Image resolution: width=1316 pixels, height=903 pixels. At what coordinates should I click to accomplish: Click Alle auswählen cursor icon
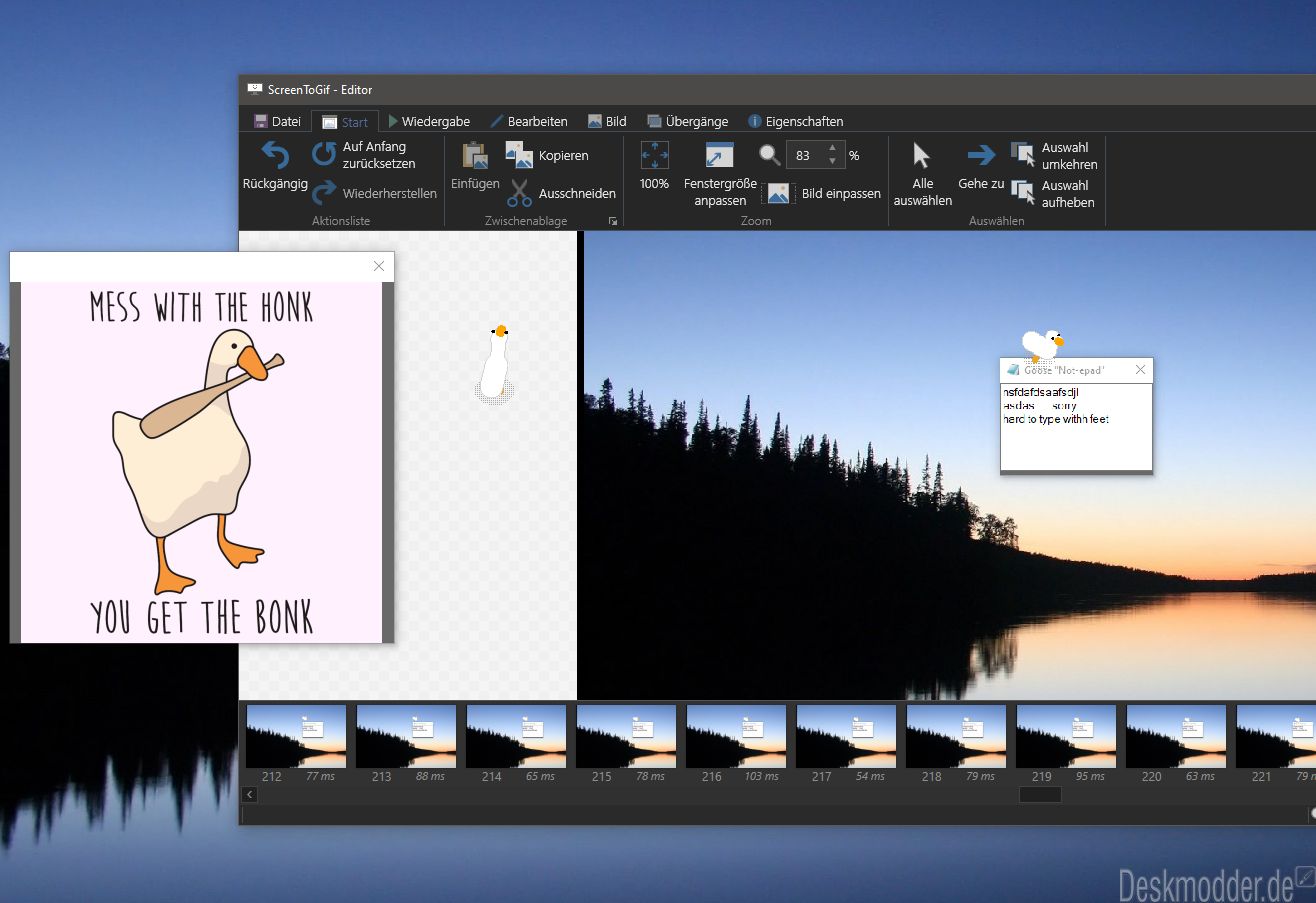(922, 155)
